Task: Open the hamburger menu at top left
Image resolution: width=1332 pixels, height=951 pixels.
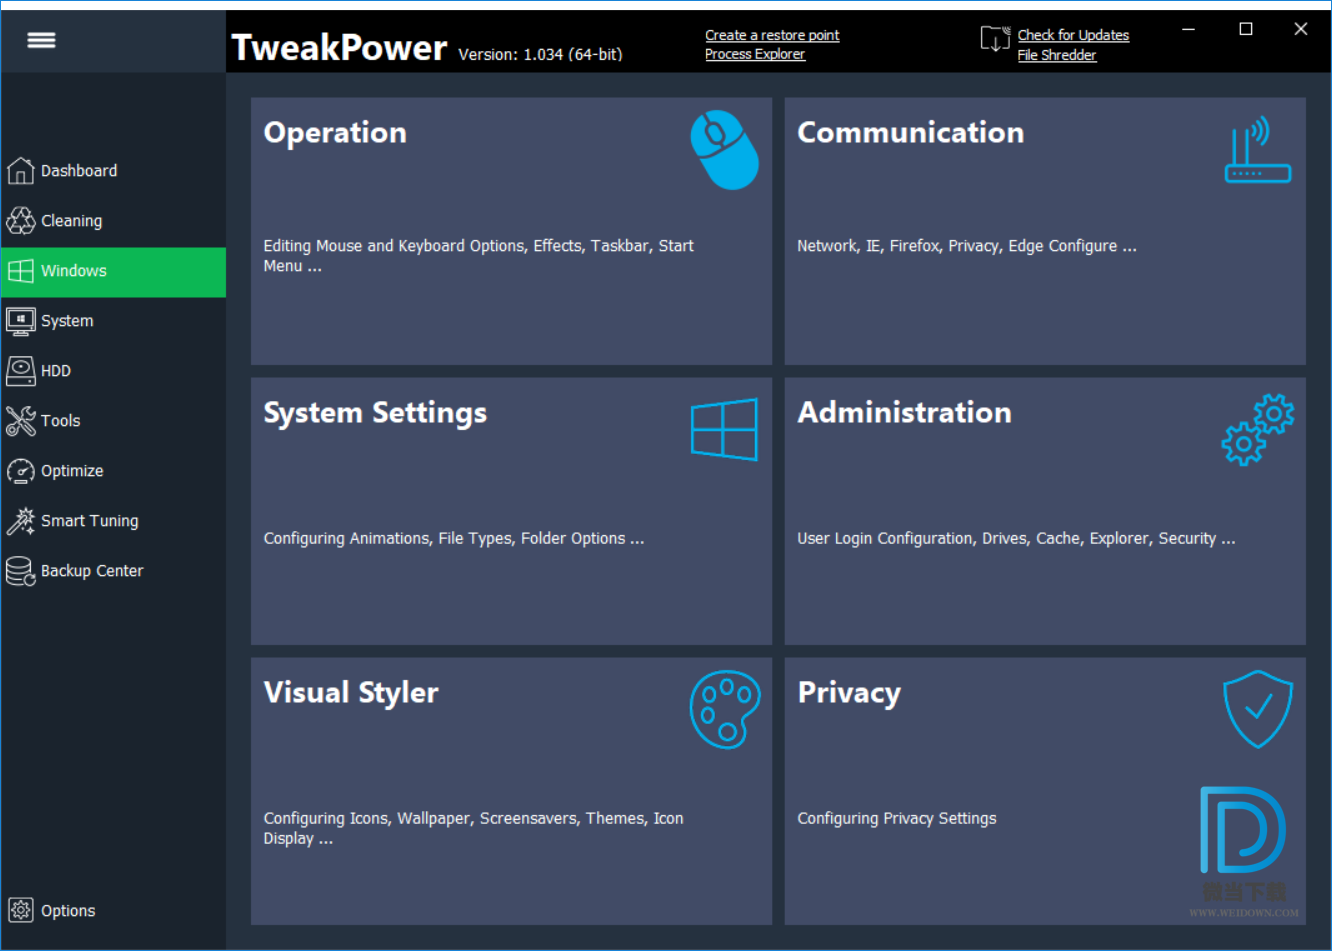Action: coord(41,40)
